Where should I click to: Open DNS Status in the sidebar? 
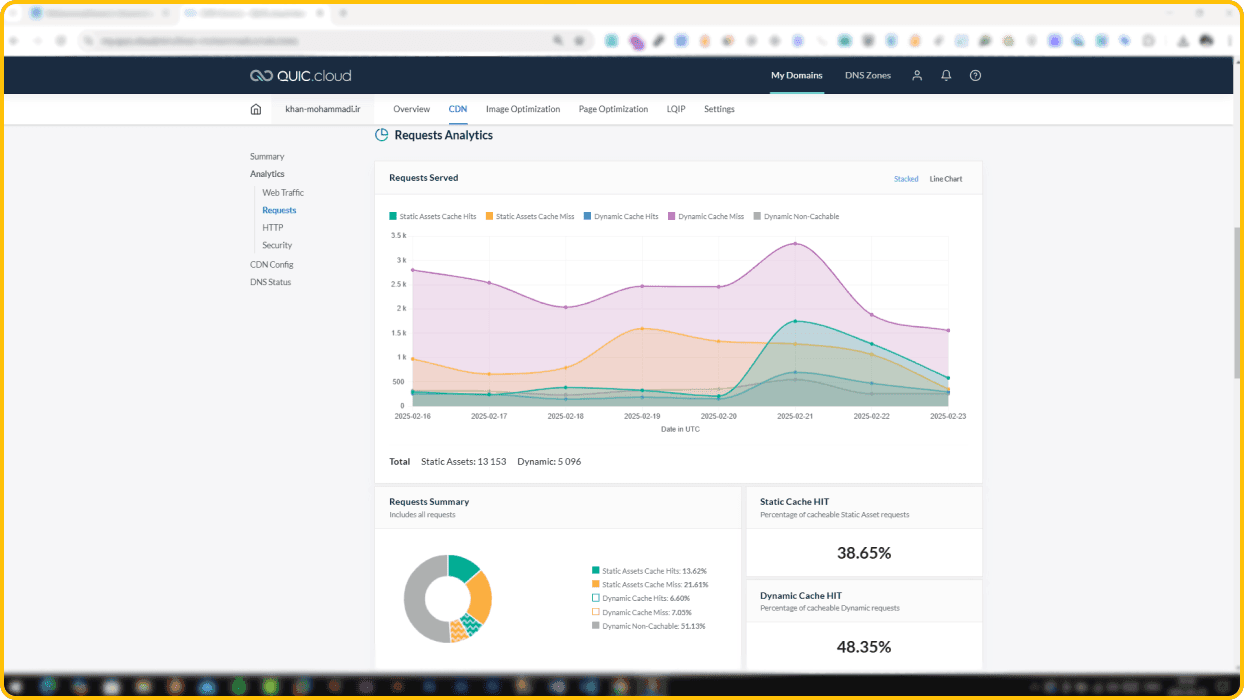click(x=270, y=282)
